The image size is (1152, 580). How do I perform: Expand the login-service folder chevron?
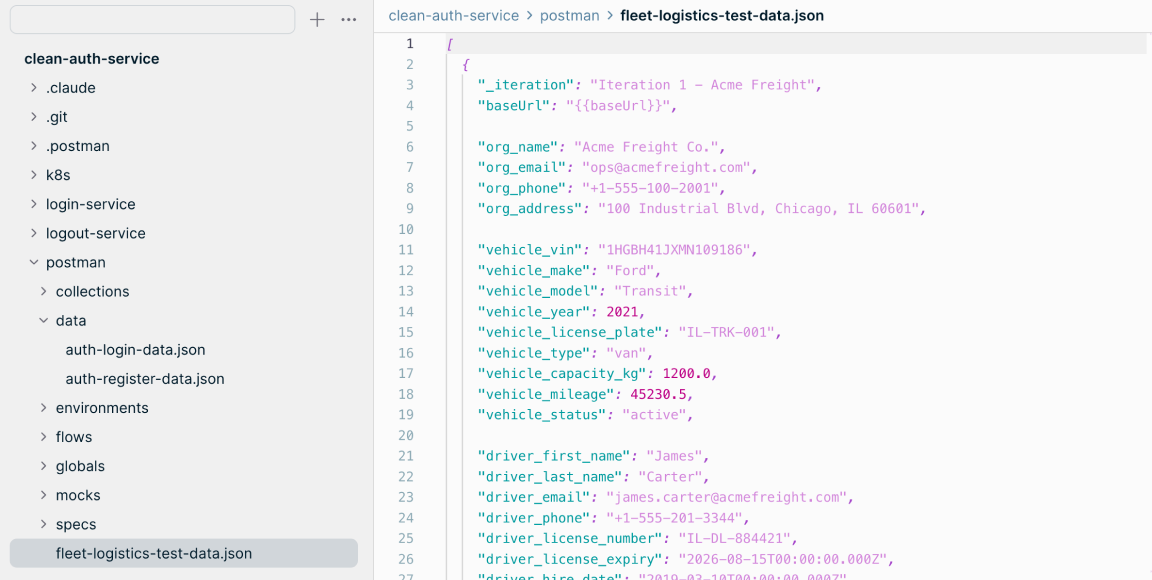(x=34, y=204)
